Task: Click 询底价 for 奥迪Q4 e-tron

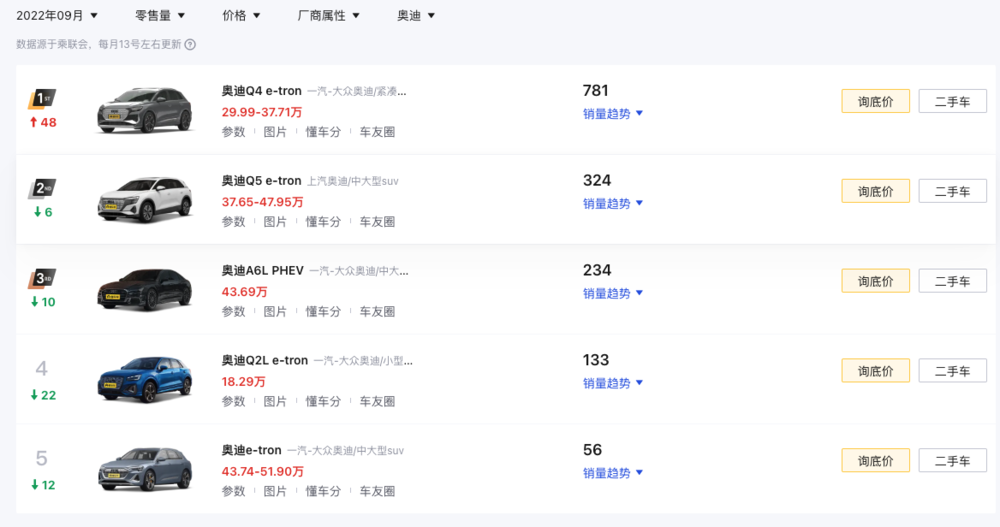Action: [x=876, y=101]
